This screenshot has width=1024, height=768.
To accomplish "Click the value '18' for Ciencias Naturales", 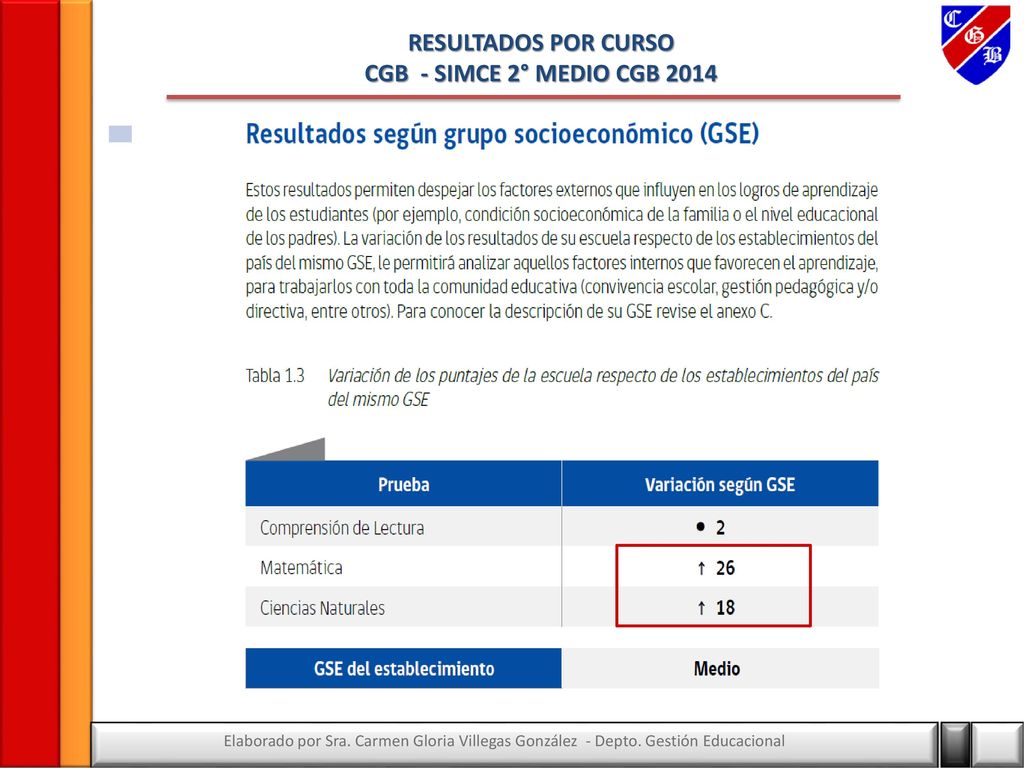I will [726, 608].
